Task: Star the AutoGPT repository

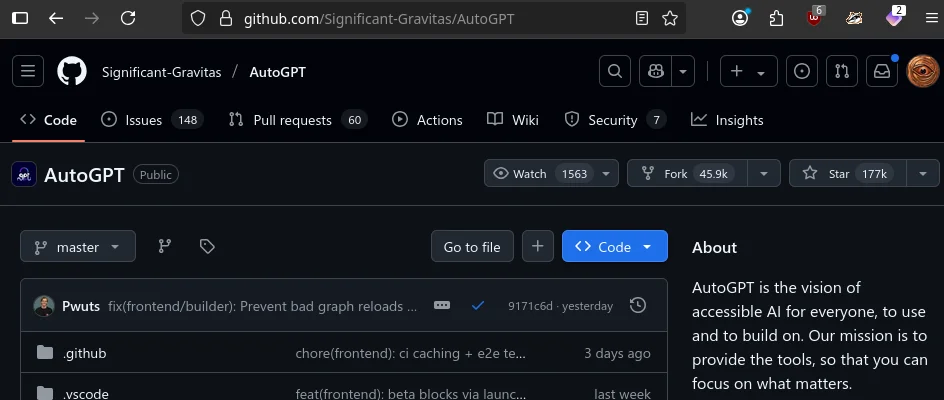Action: (x=848, y=173)
